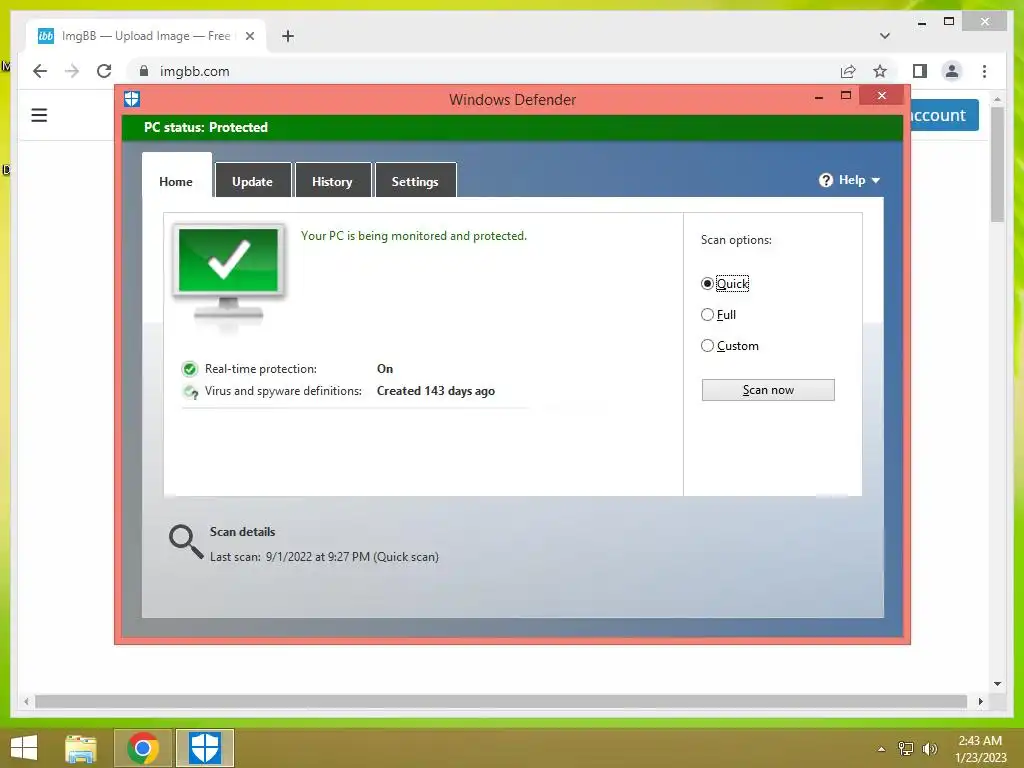Click Chrome forward arrow button

click(72, 71)
